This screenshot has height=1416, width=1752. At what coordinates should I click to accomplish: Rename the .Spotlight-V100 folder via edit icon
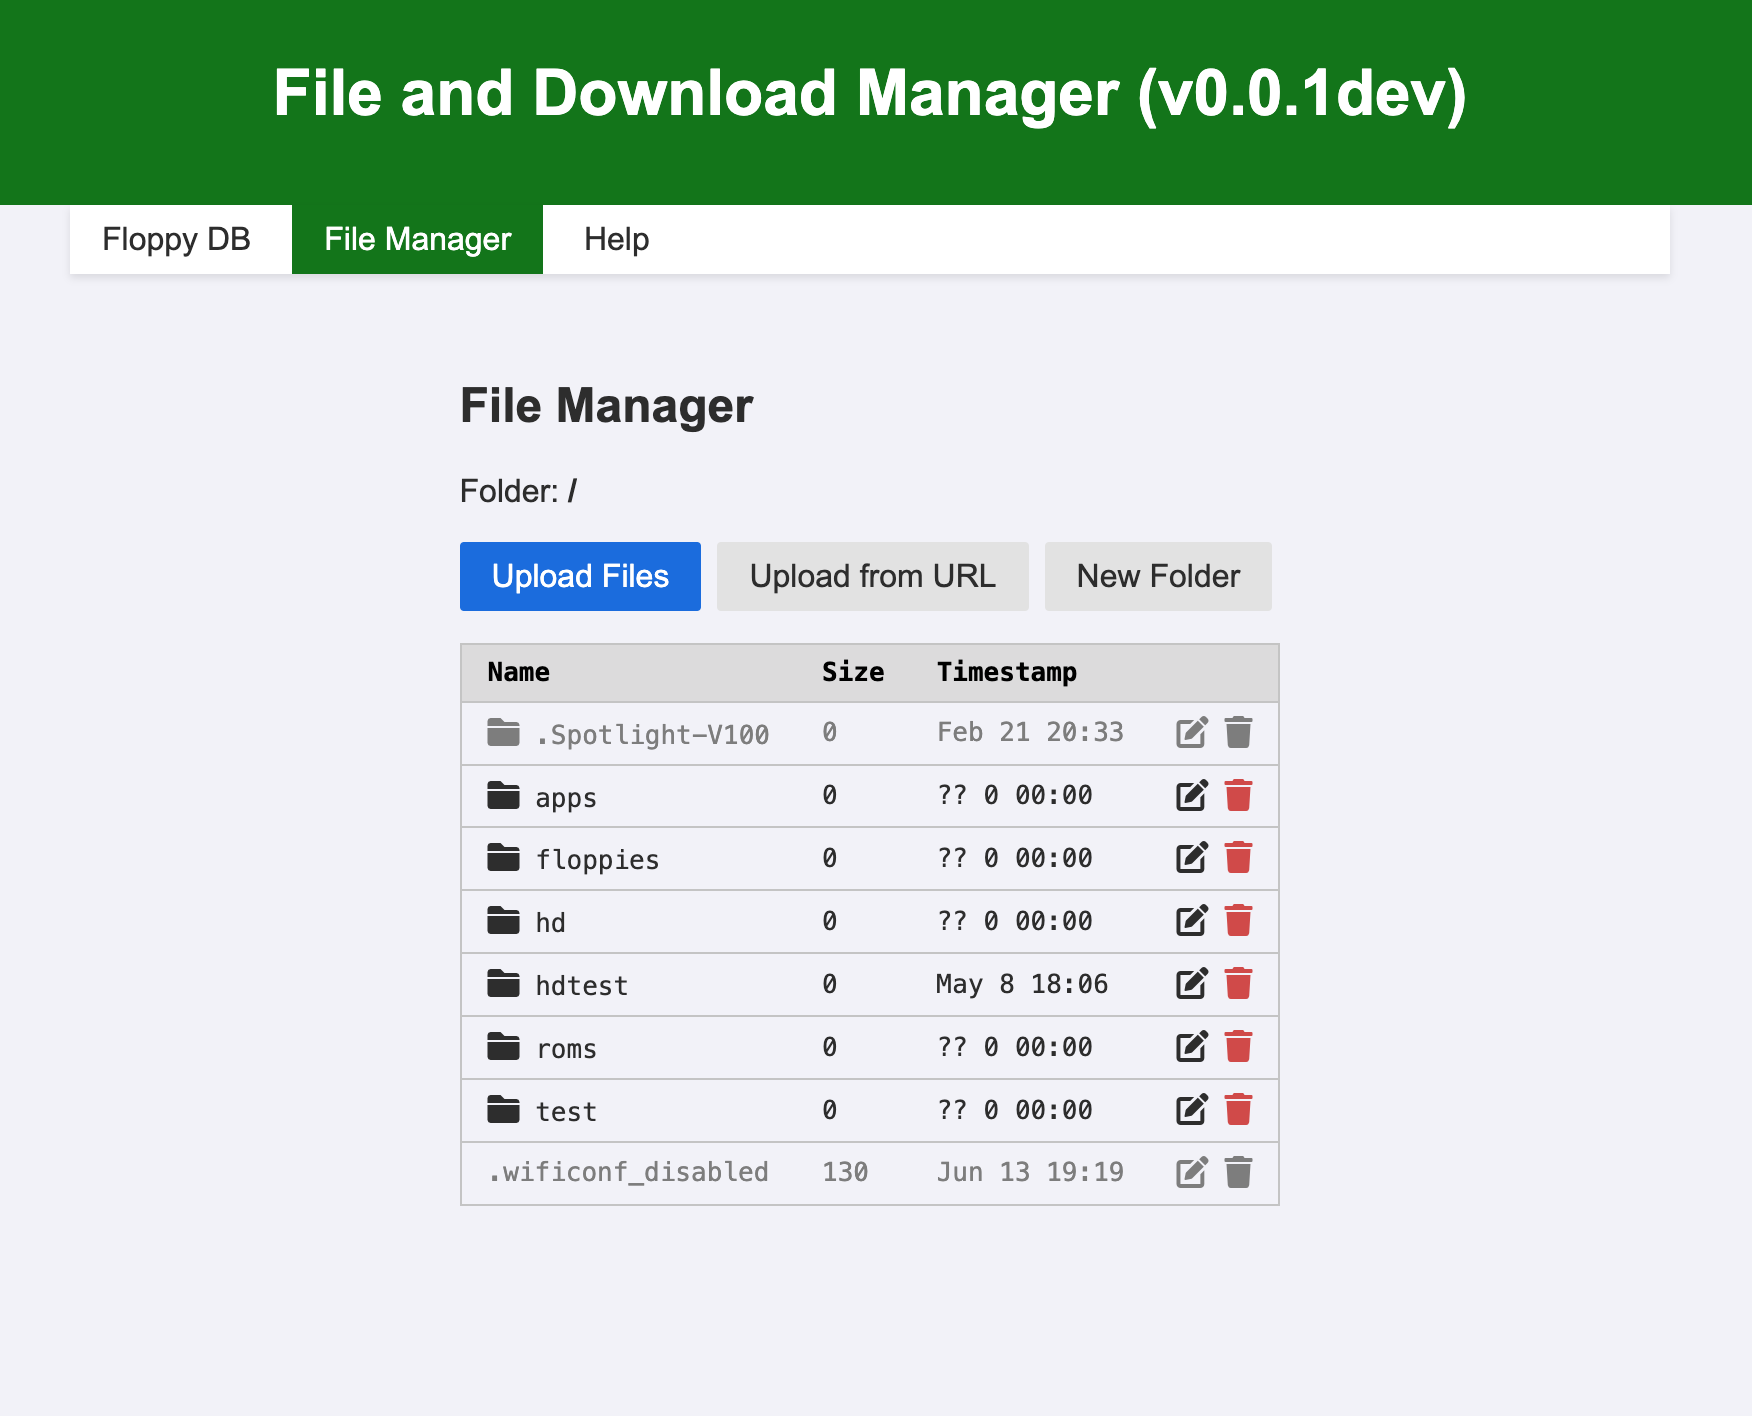tap(1191, 733)
